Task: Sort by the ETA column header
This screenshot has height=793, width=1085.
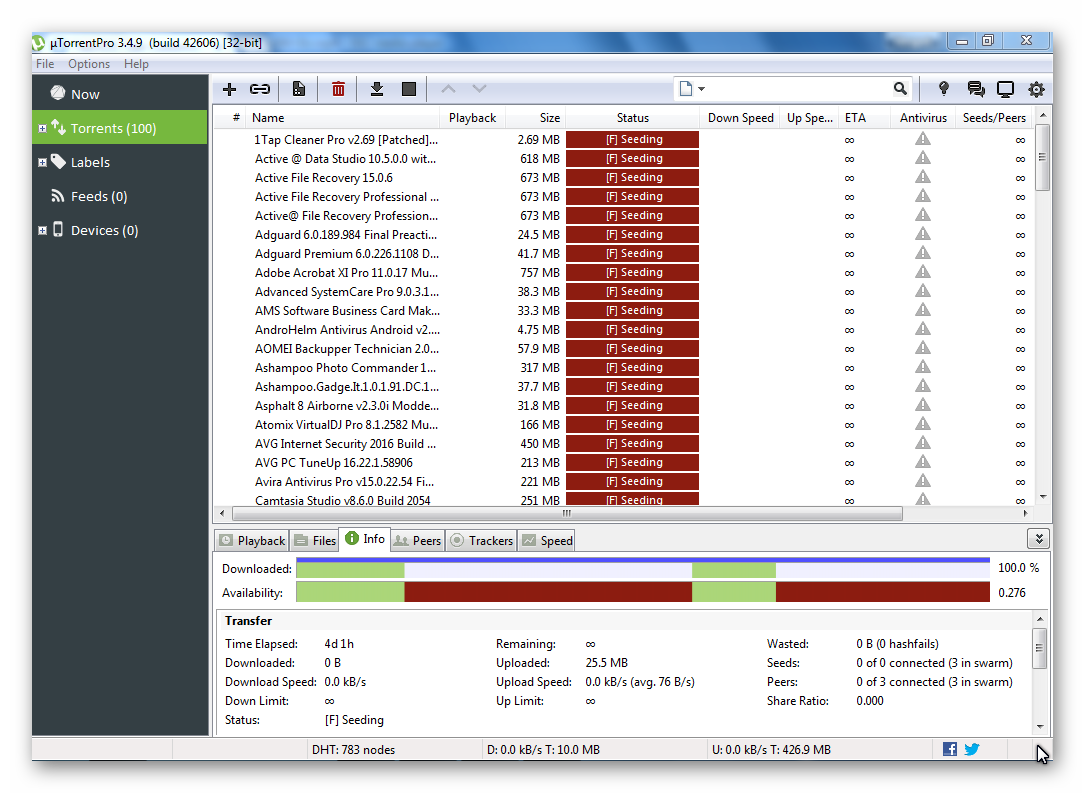Action: [x=864, y=118]
